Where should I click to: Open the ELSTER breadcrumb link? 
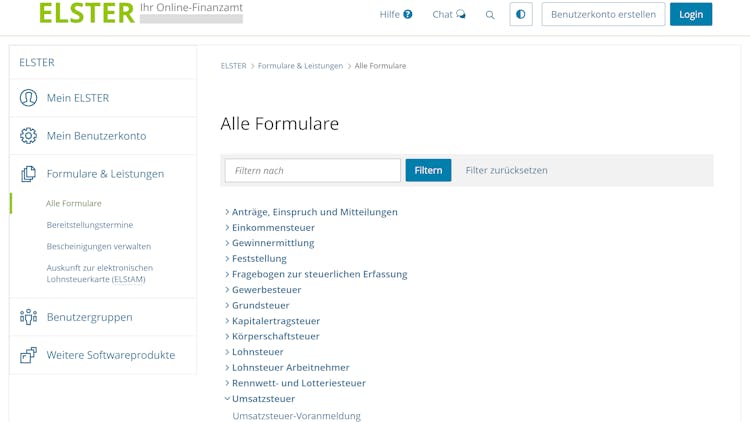(233, 66)
